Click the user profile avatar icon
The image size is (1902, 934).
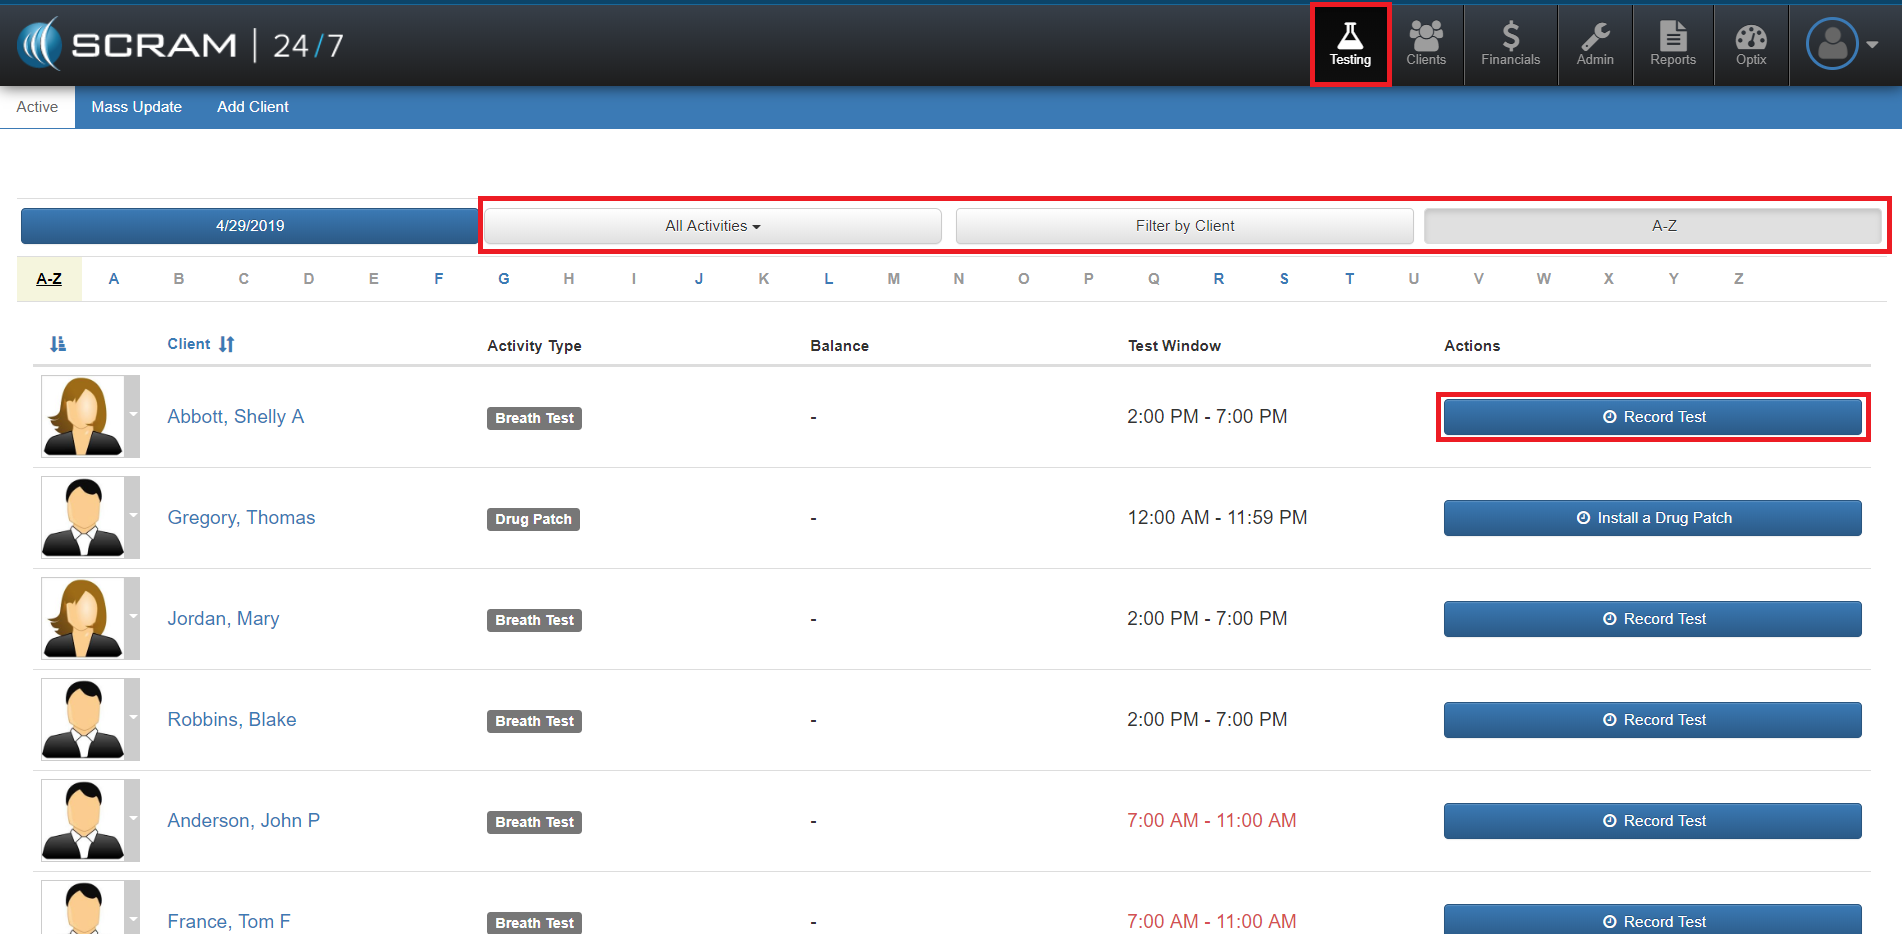(1832, 44)
